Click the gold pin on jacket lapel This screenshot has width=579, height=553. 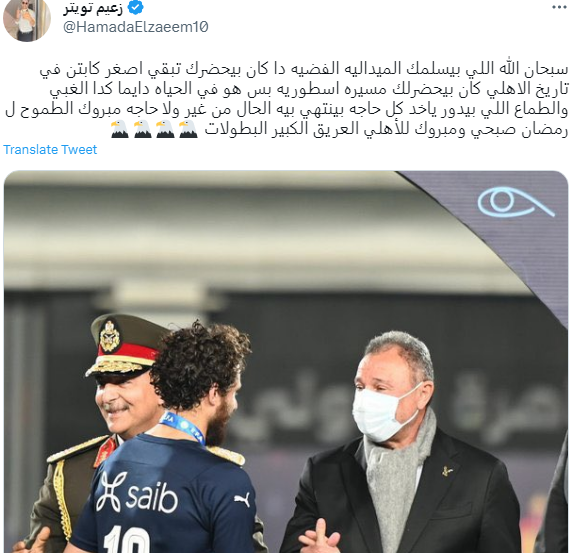tap(448, 470)
